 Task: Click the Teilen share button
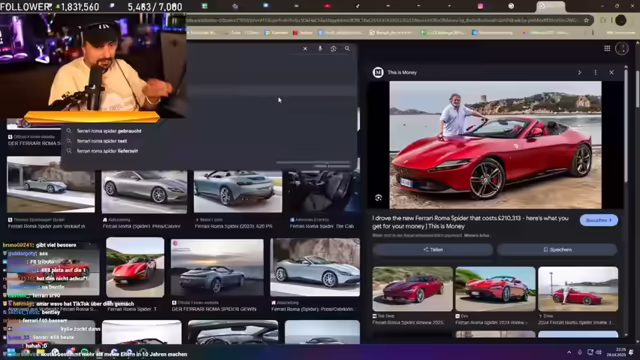click(x=433, y=249)
